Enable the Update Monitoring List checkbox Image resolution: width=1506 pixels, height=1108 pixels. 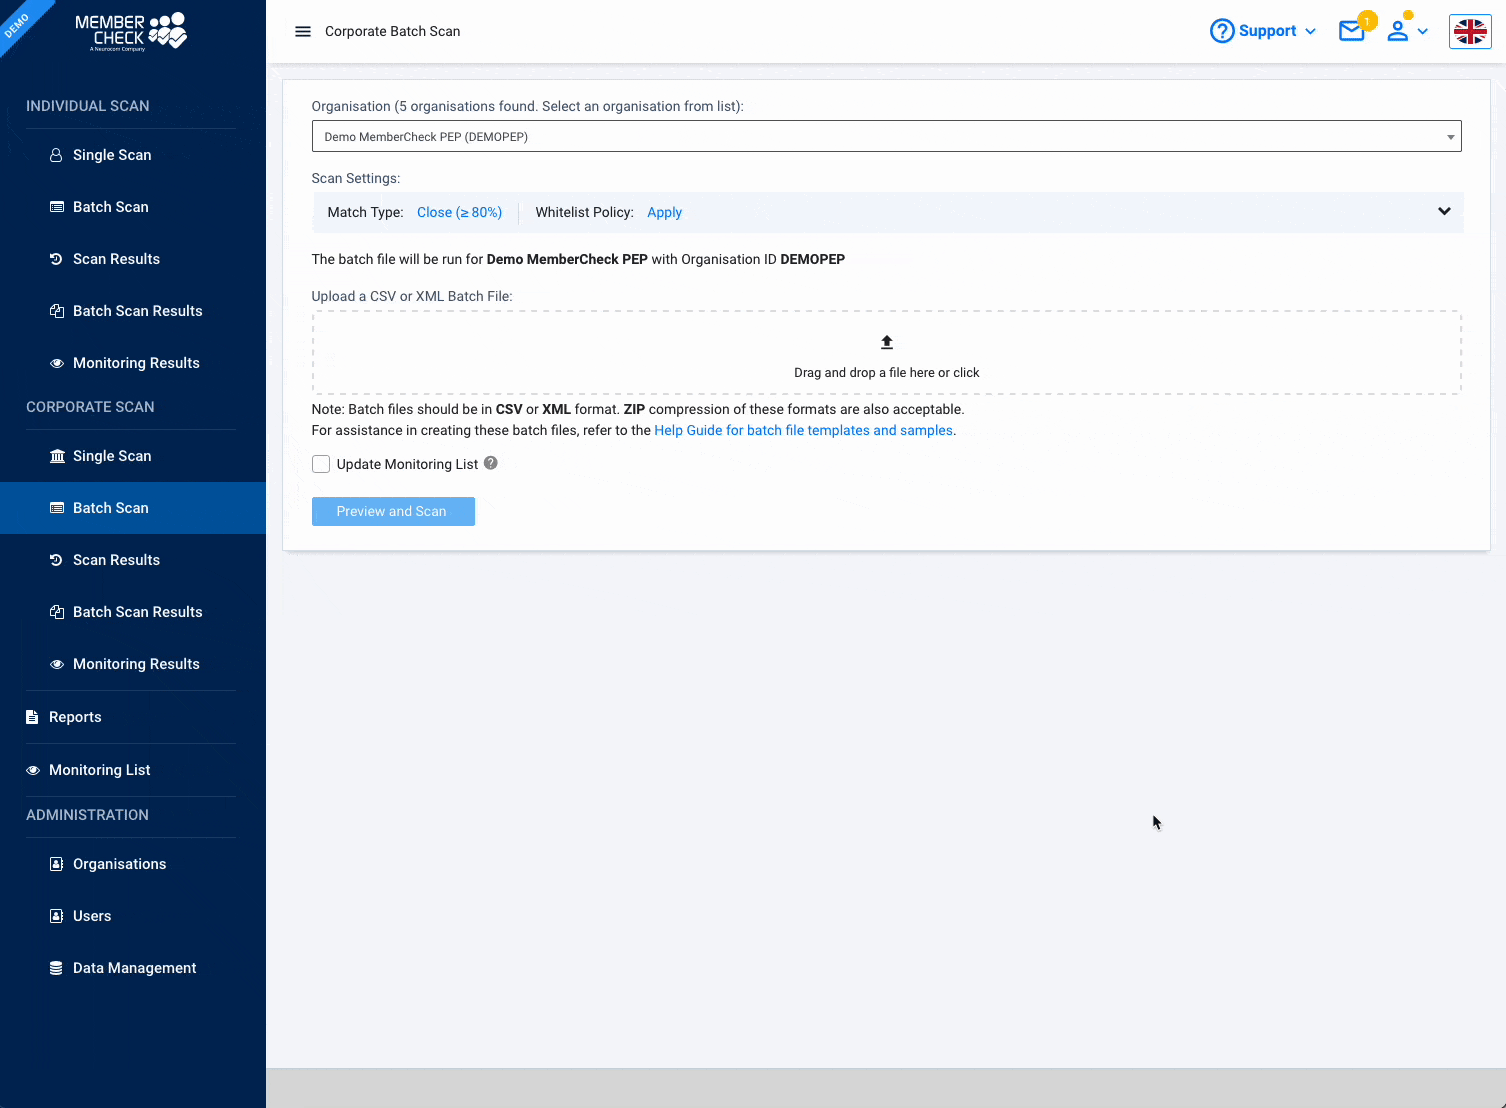321,464
